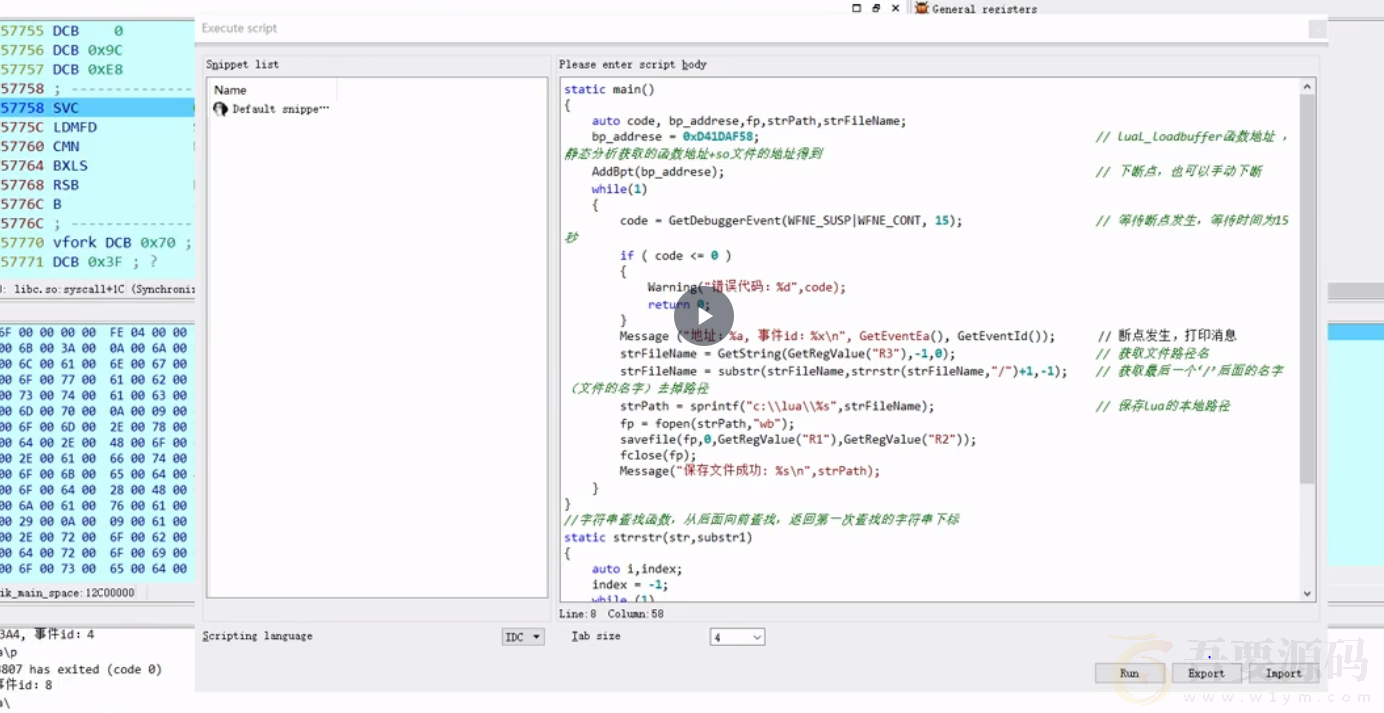Click the script body vertical scrollbar thumb
Image resolution: width=1384 pixels, height=713 pixels.
coord(1307,290)
